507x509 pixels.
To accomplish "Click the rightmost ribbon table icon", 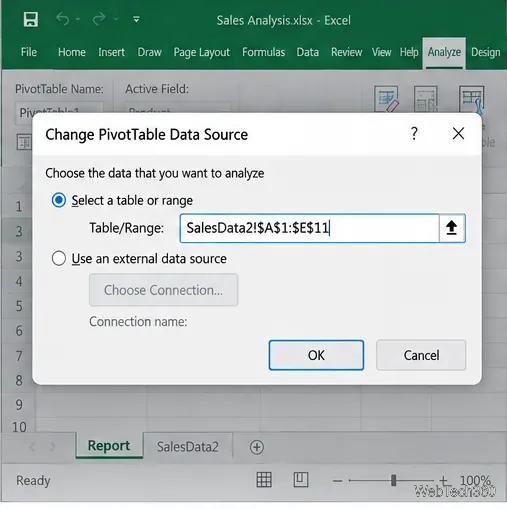I will pyautogui.click(x=472, y=100).
